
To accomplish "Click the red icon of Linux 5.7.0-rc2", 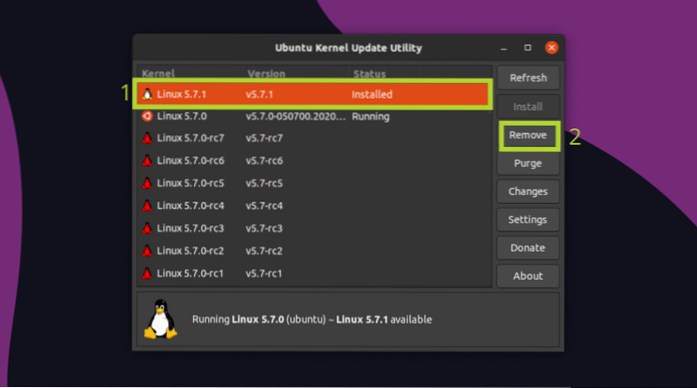I will 147,251.
